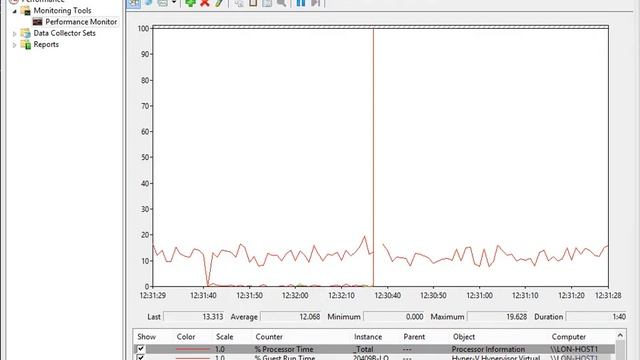Viewport: 640px width, 360px height.
Task: Sort by the Counter column header
Action: 269,337
